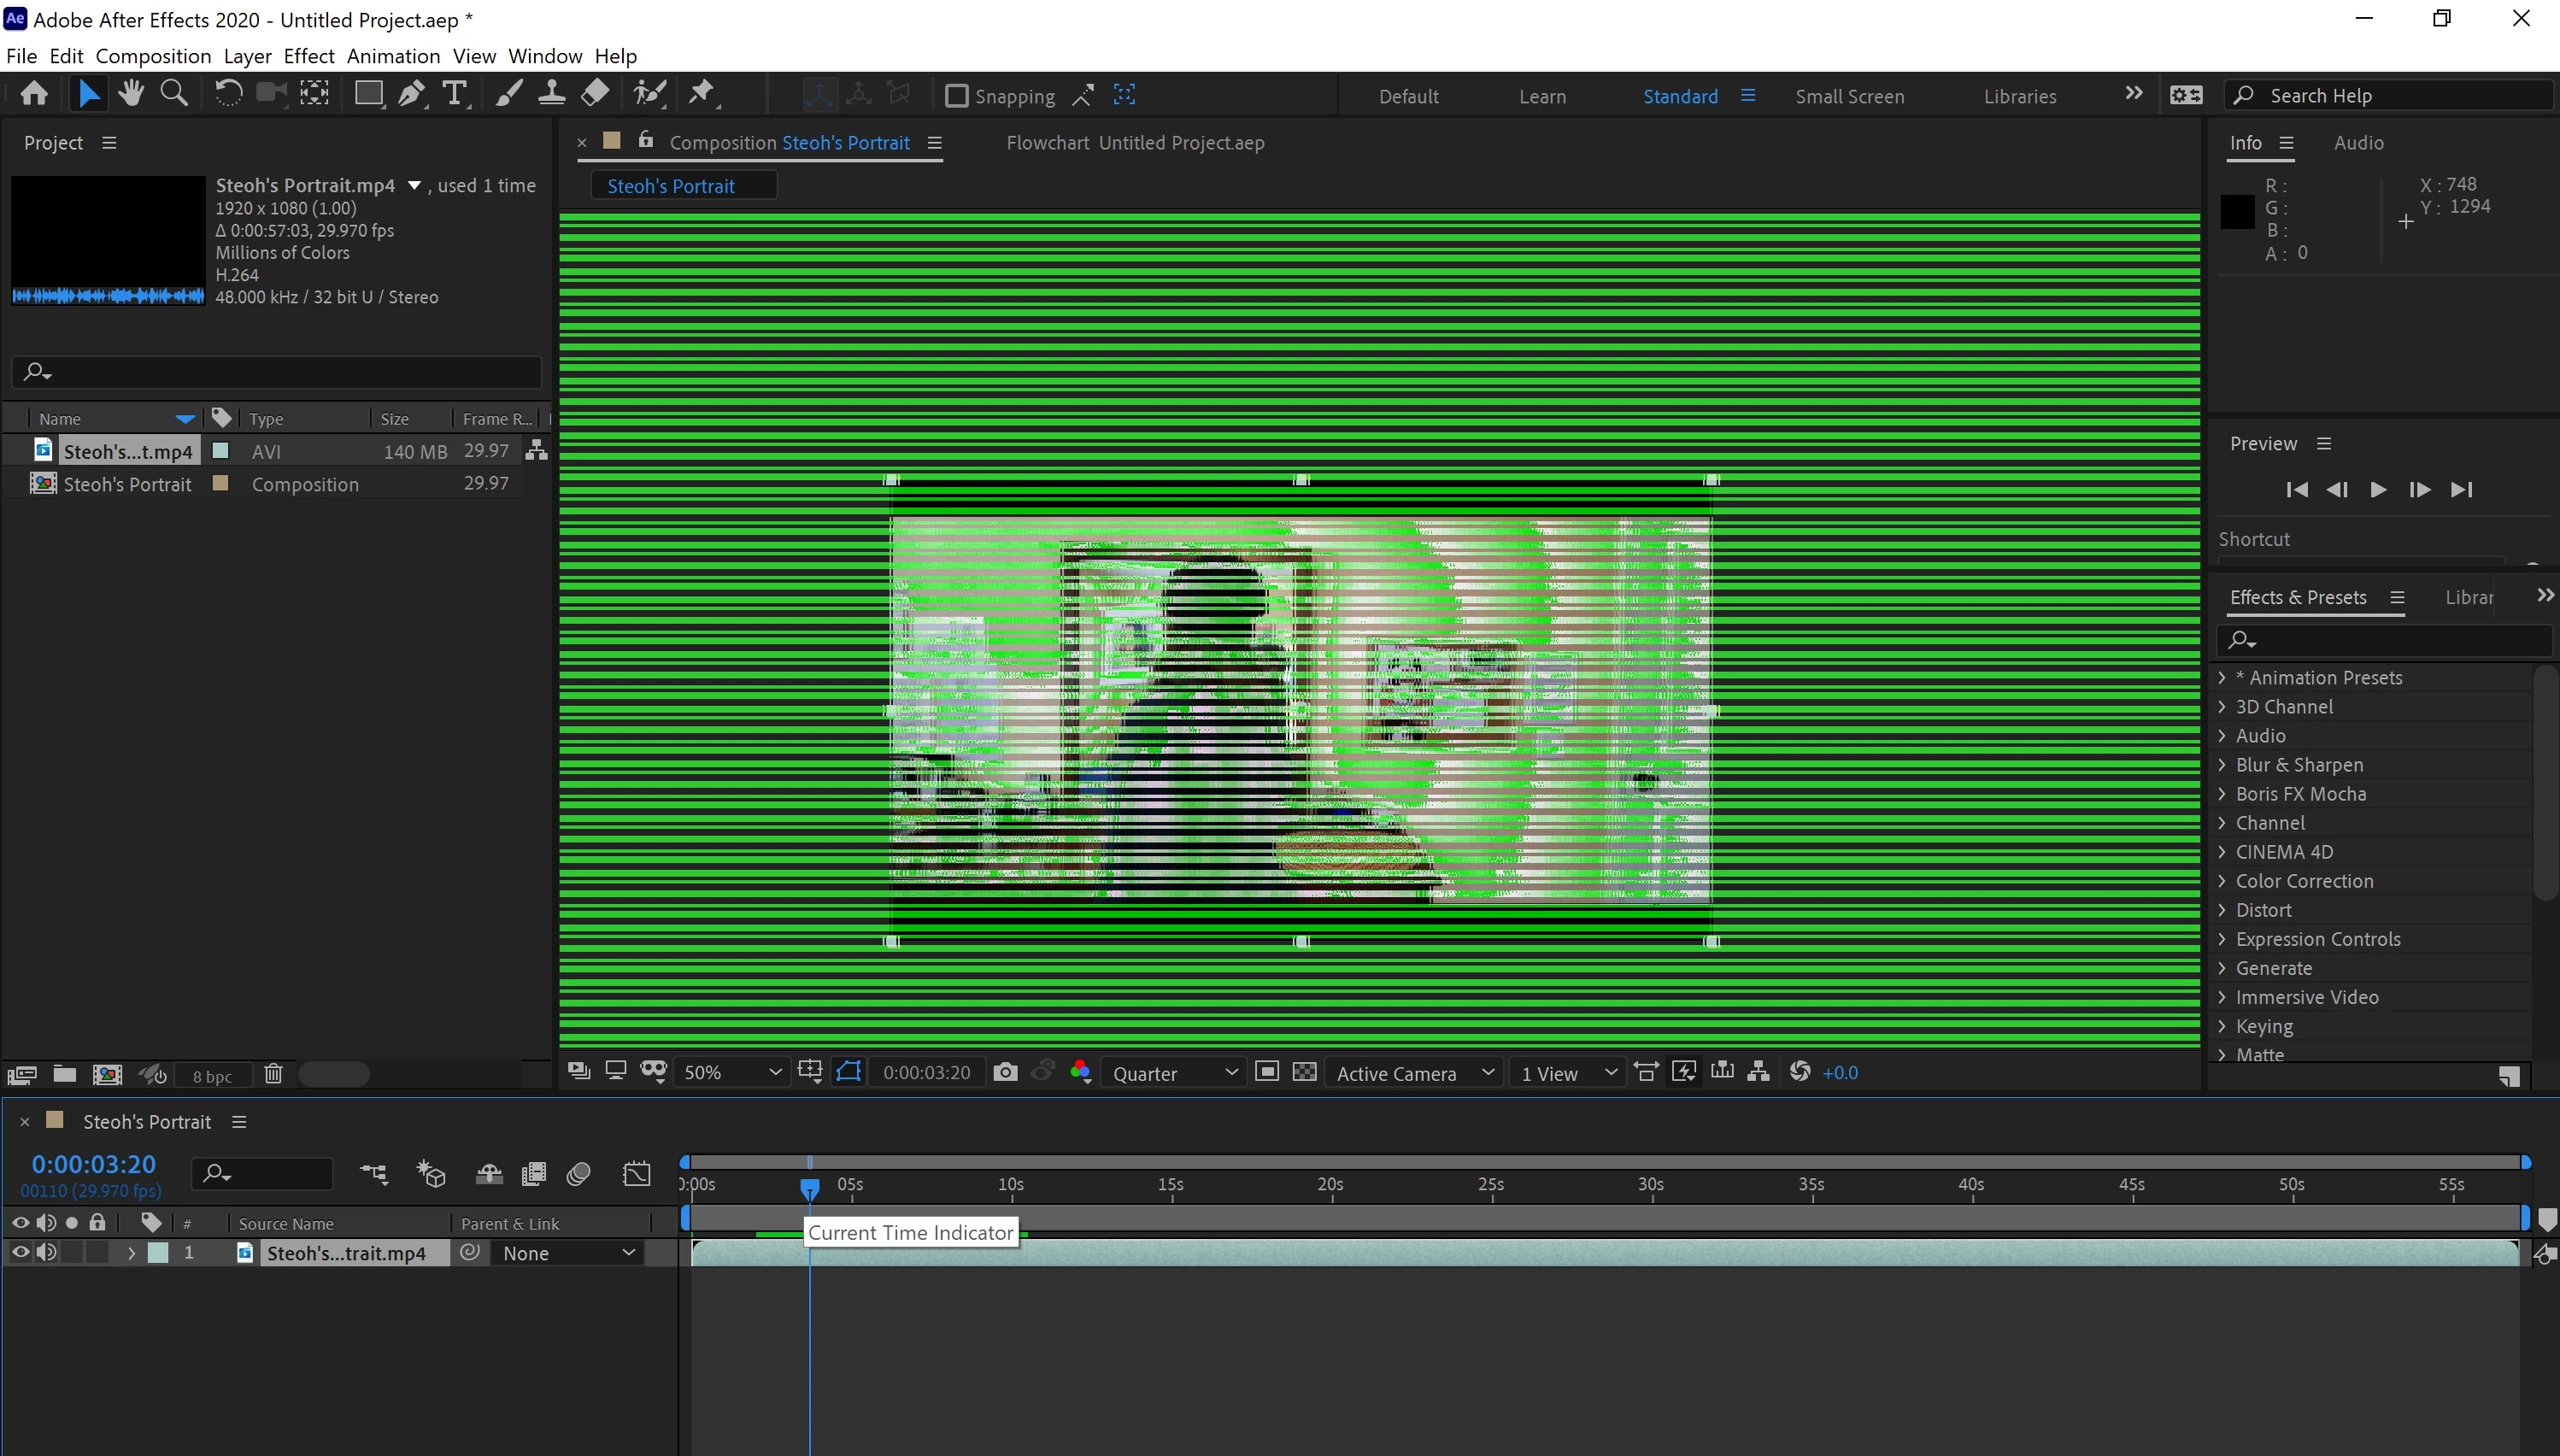Click the Take Snapshot camera icon
This screenshot has width=2560, height=1456.
(x=1005, y=1072)
